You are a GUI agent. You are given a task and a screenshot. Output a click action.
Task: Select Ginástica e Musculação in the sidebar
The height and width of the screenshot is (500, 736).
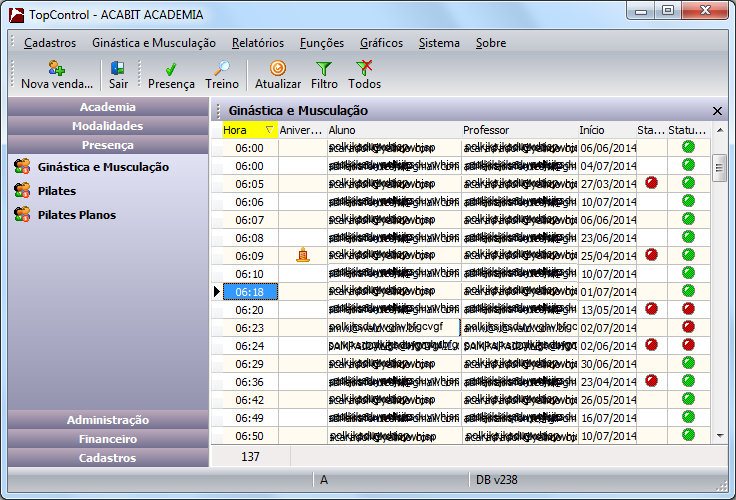[x=103, y=167]
